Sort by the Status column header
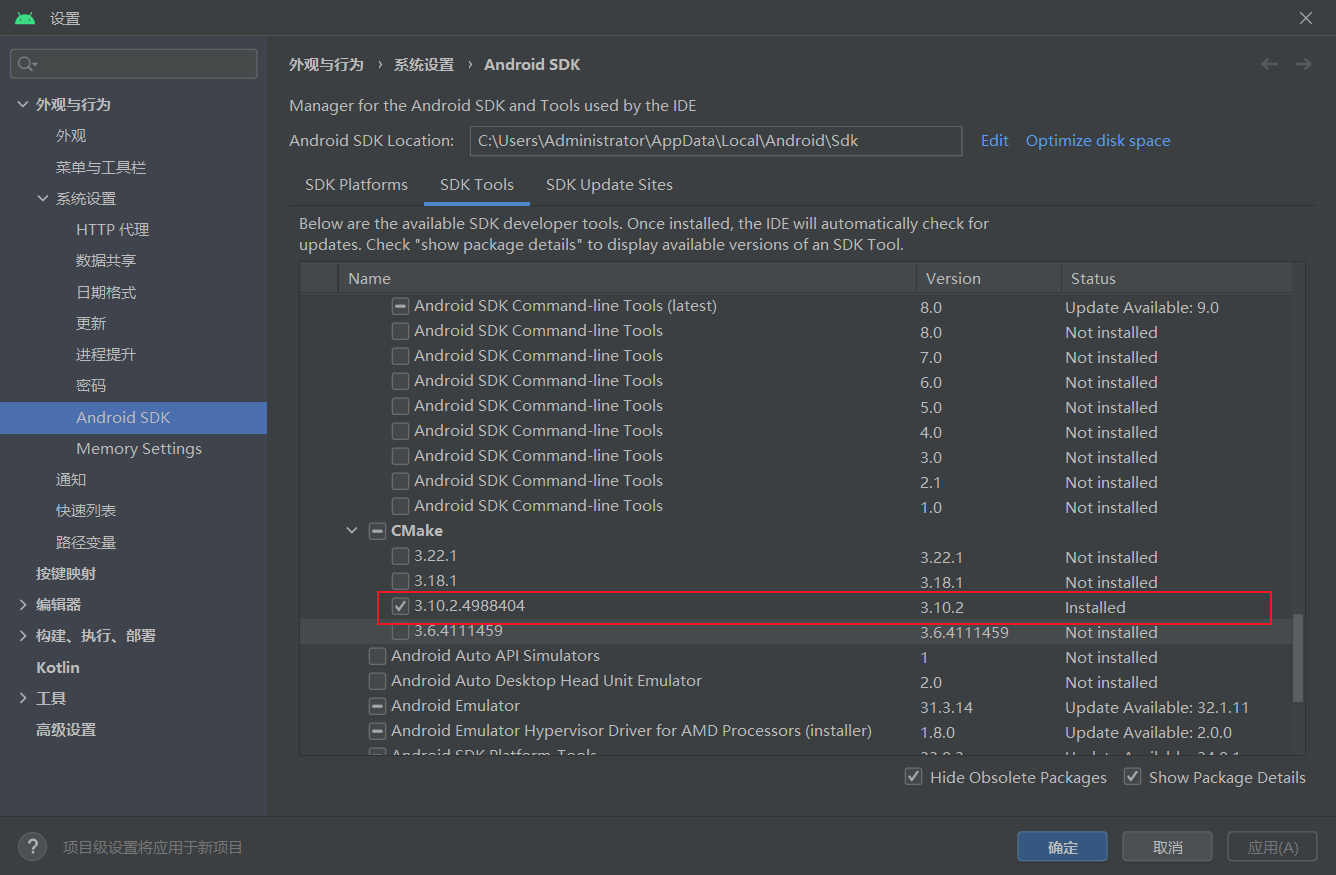The width and height of the screenshot is (1336, 875). tap(1176, 278)
